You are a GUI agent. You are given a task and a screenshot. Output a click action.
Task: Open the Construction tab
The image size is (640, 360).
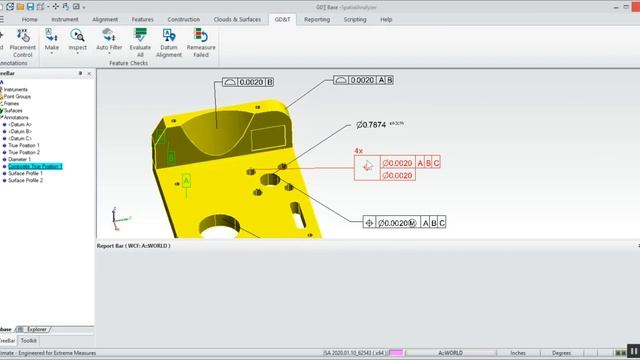[184, 19]
